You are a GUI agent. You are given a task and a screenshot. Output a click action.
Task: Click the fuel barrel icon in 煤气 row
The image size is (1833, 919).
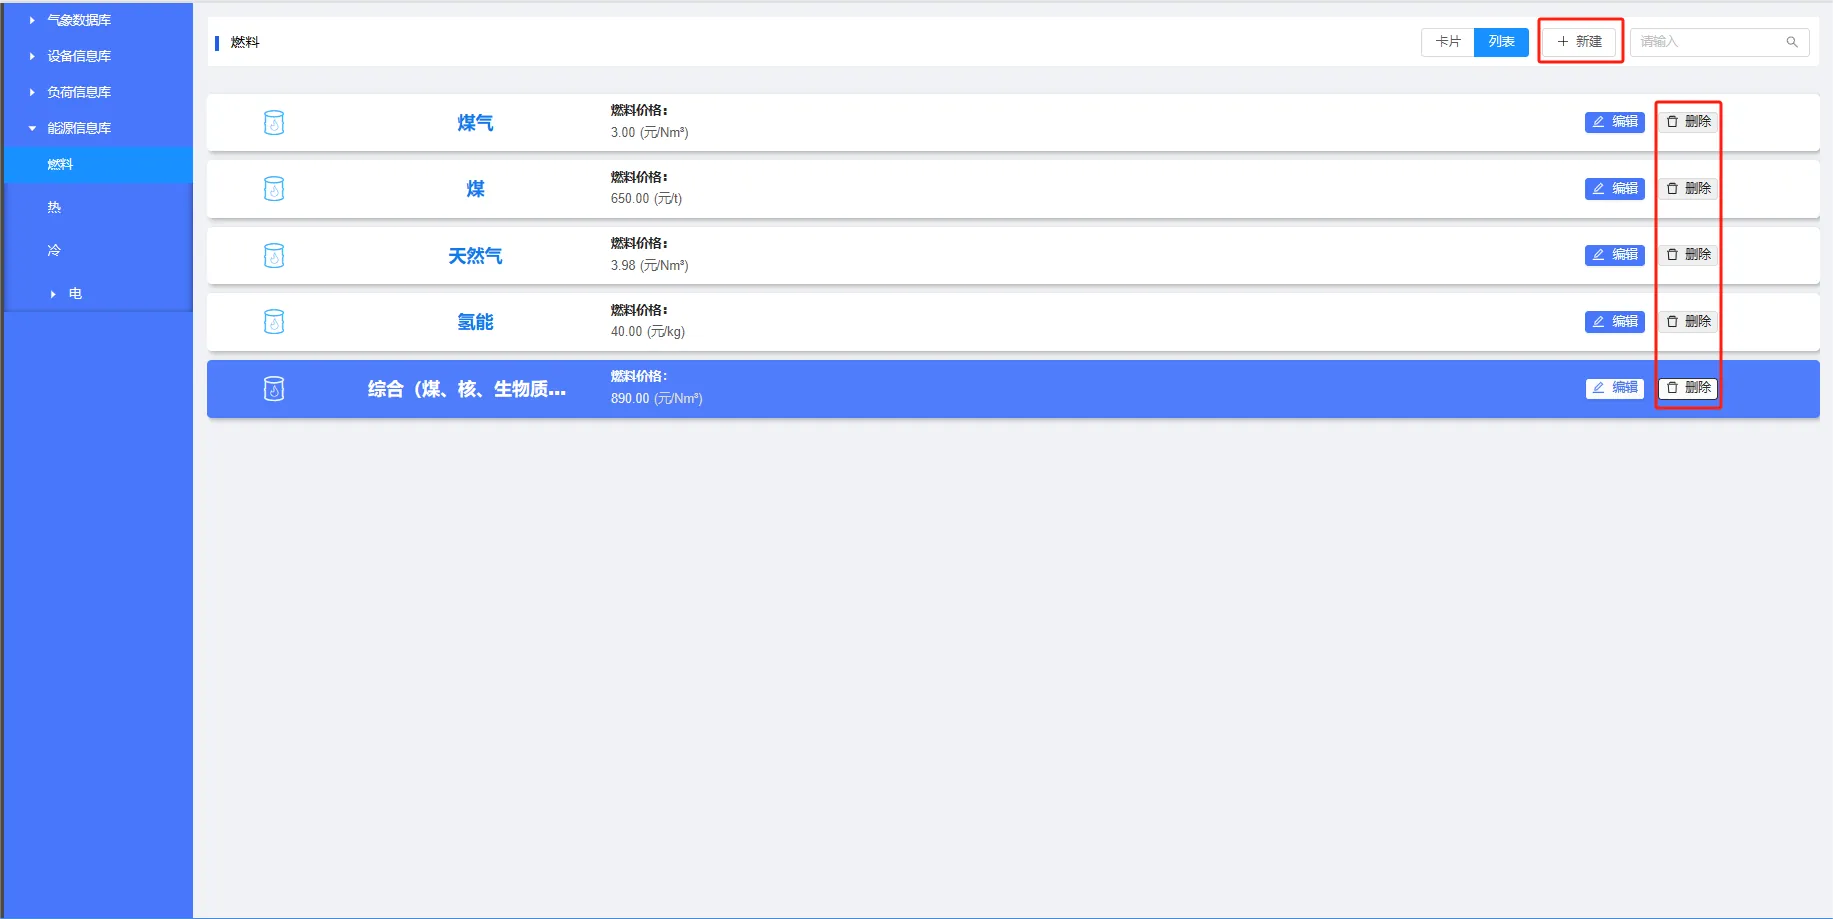point(274,123)
